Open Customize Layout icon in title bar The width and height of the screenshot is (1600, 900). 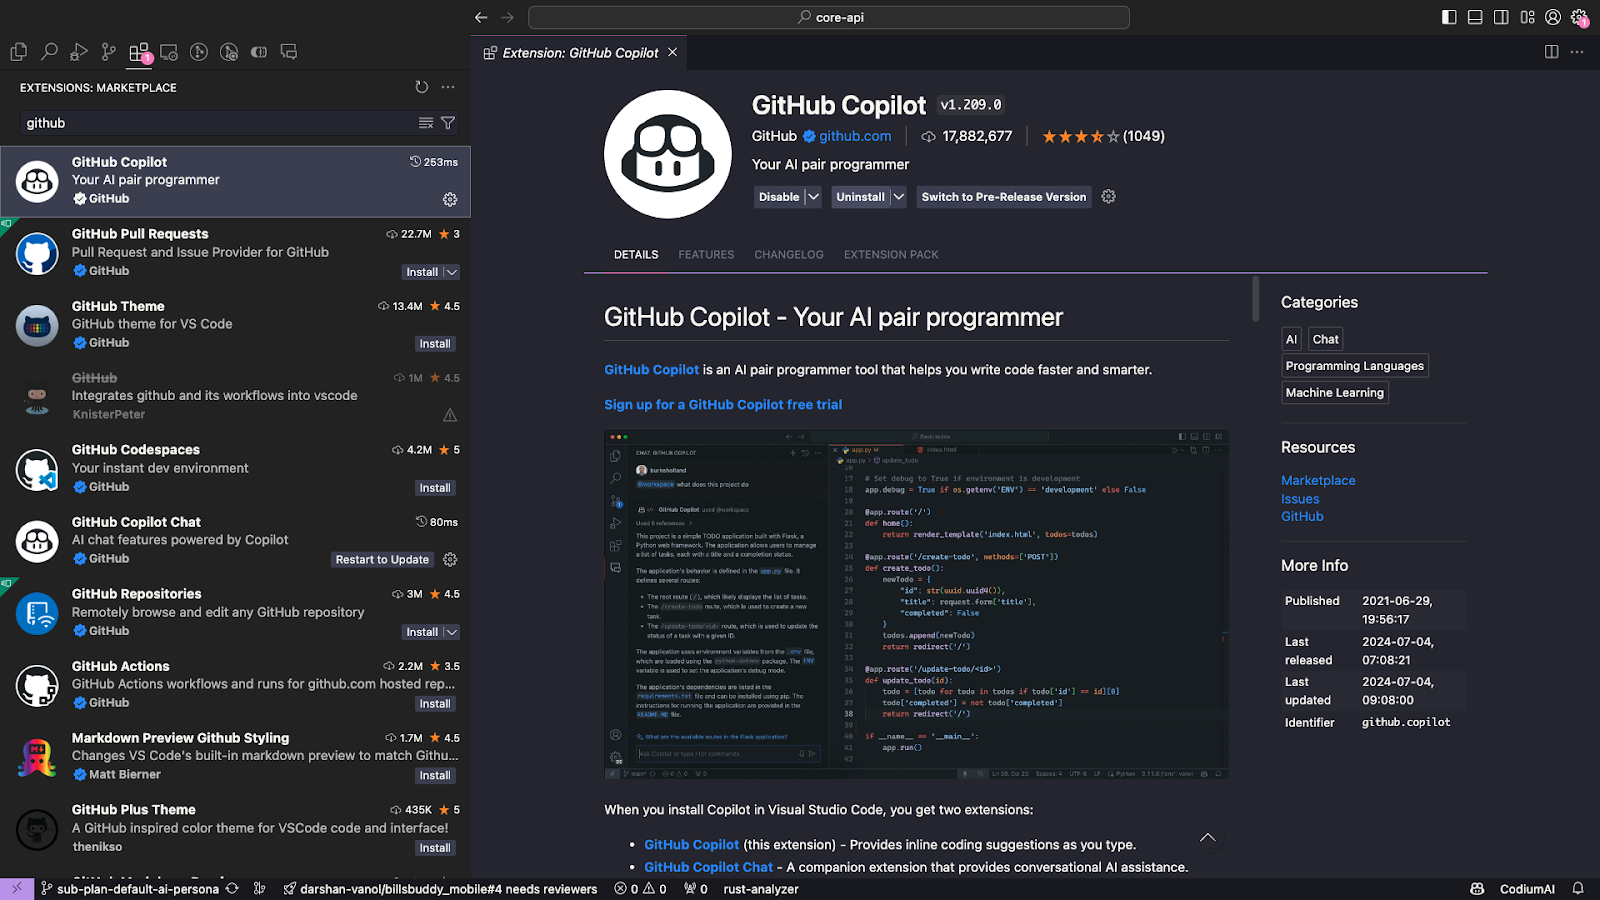point(1527,17)
